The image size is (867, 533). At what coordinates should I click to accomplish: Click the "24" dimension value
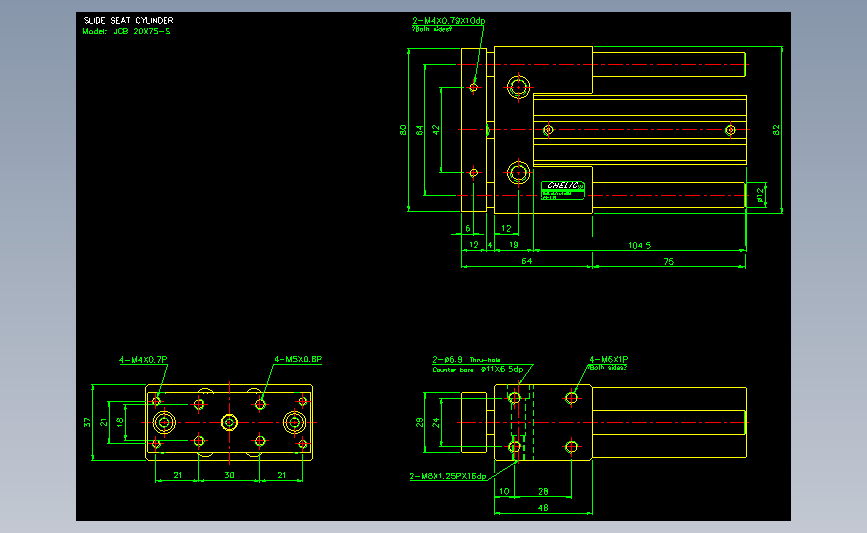436,422
